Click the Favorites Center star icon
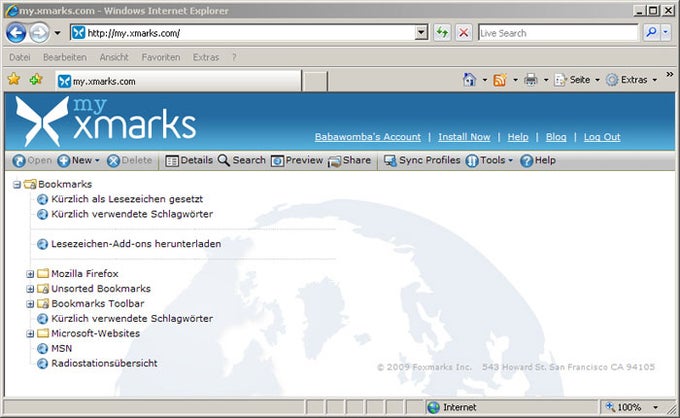 [14, 79]
